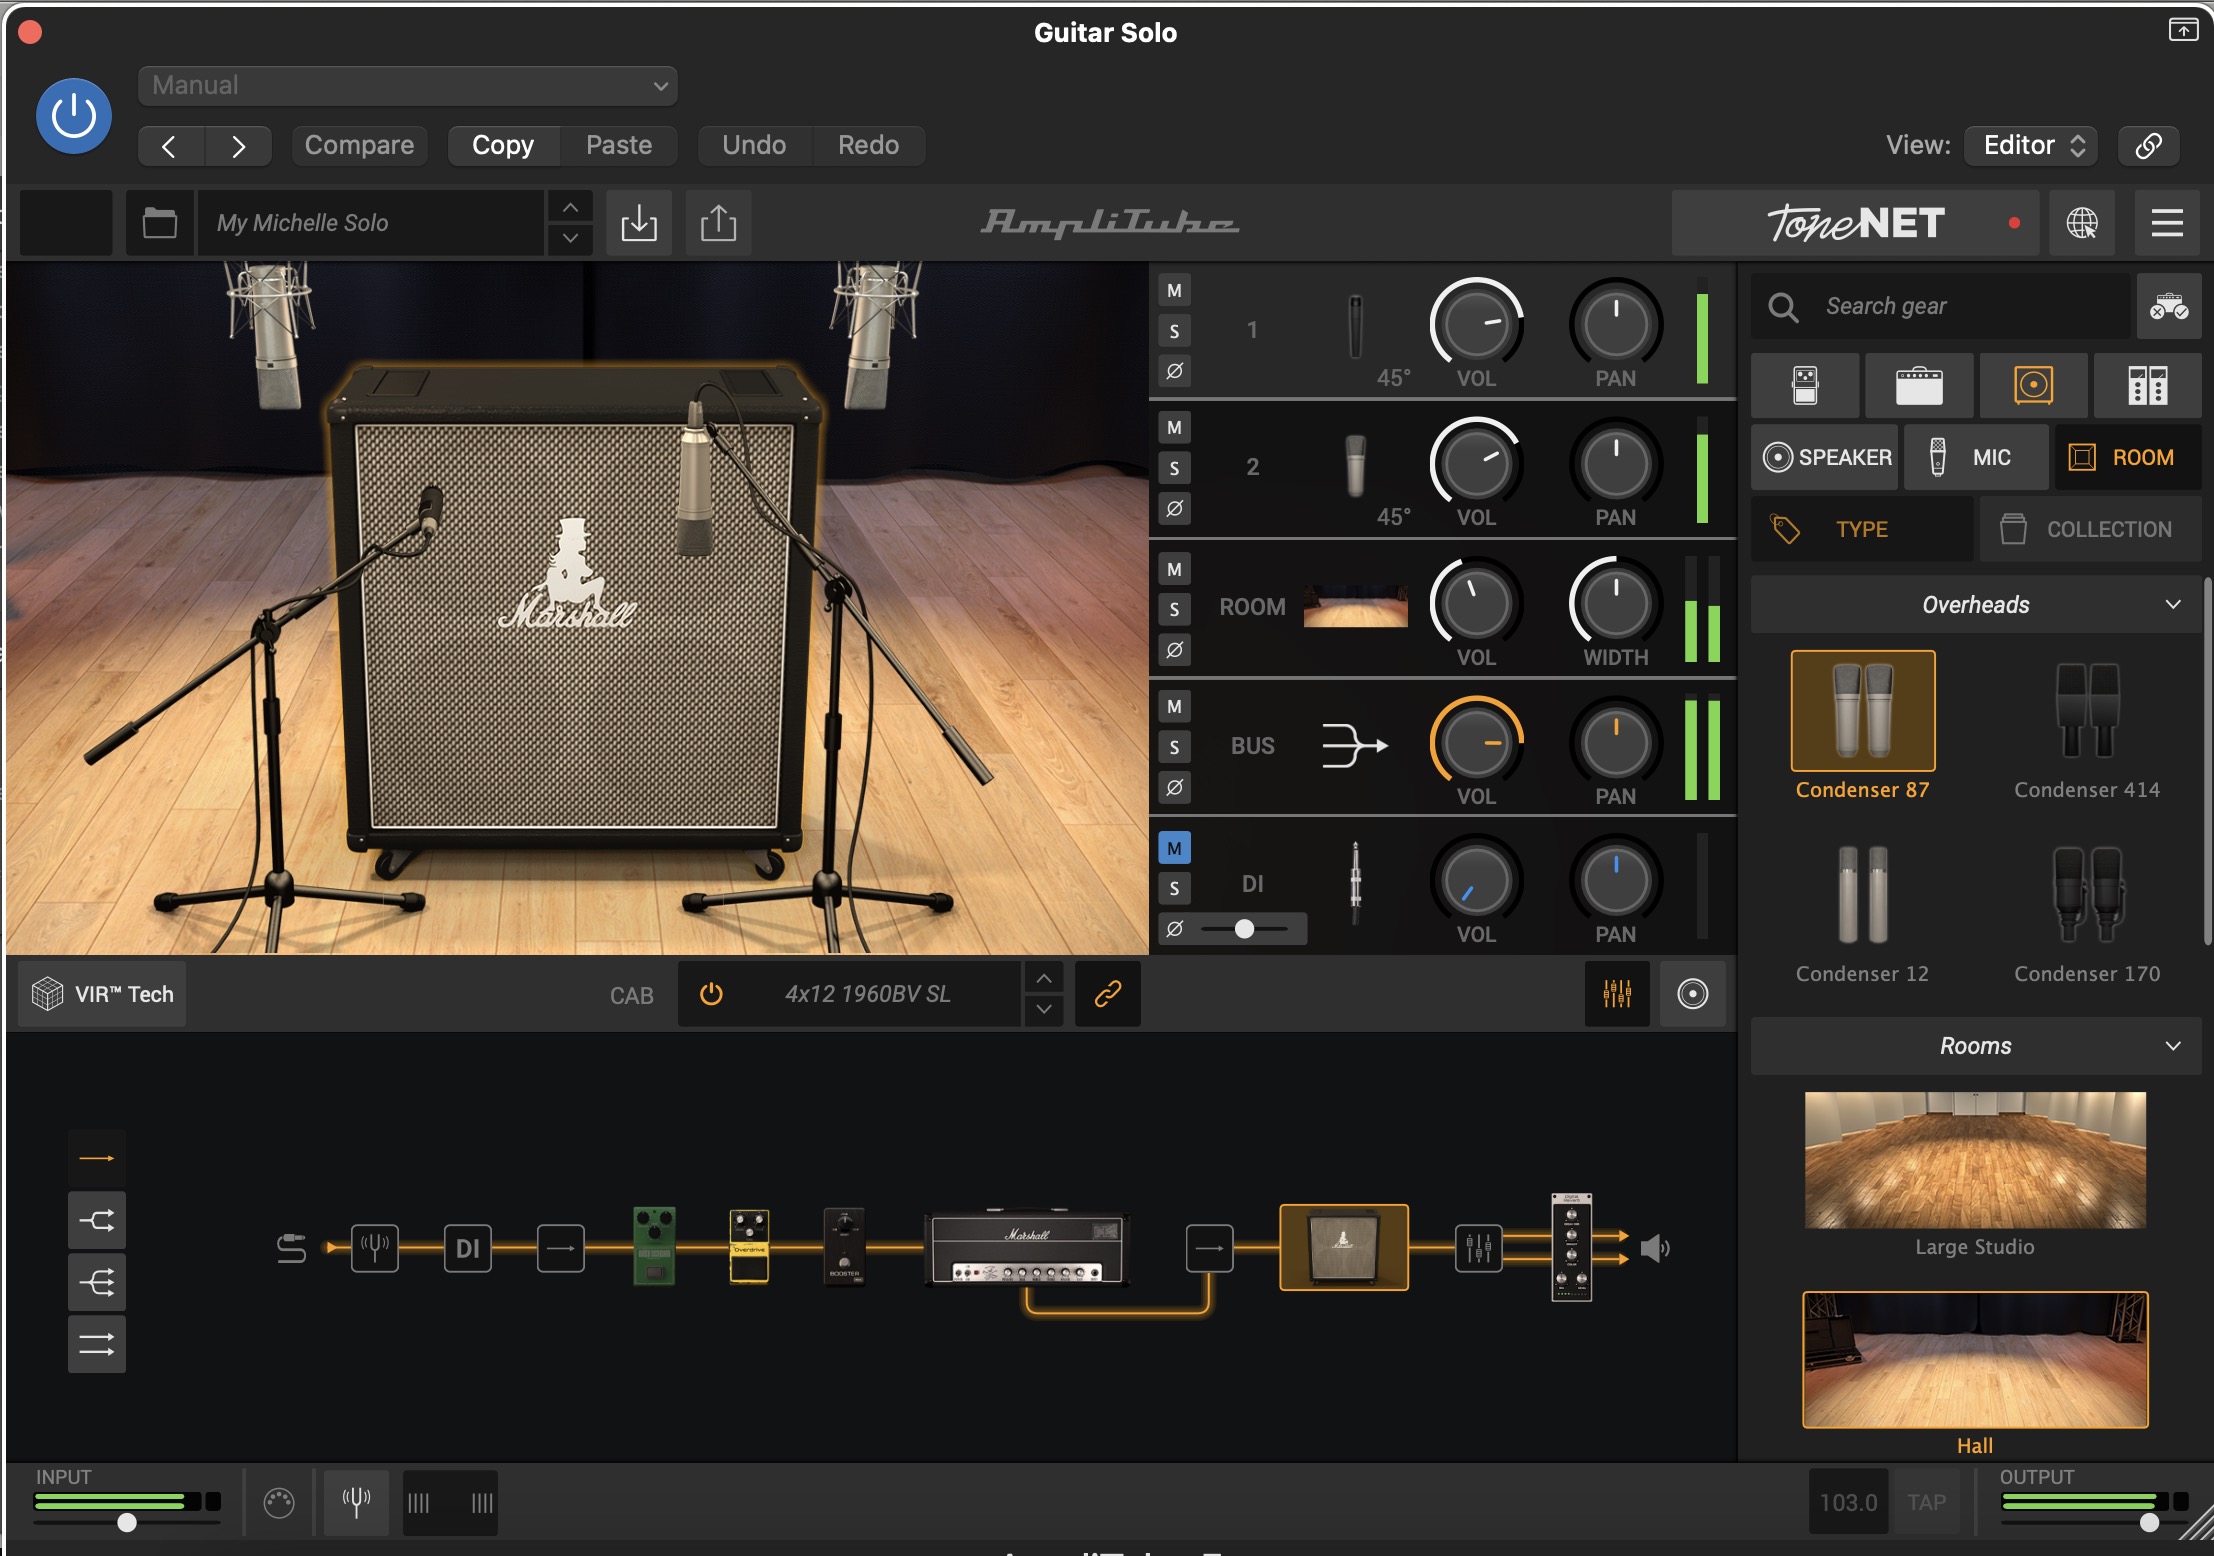Screen dimensions: 2214x1556
Task: Select the amp gear category icon
Action: [1919, 385]
